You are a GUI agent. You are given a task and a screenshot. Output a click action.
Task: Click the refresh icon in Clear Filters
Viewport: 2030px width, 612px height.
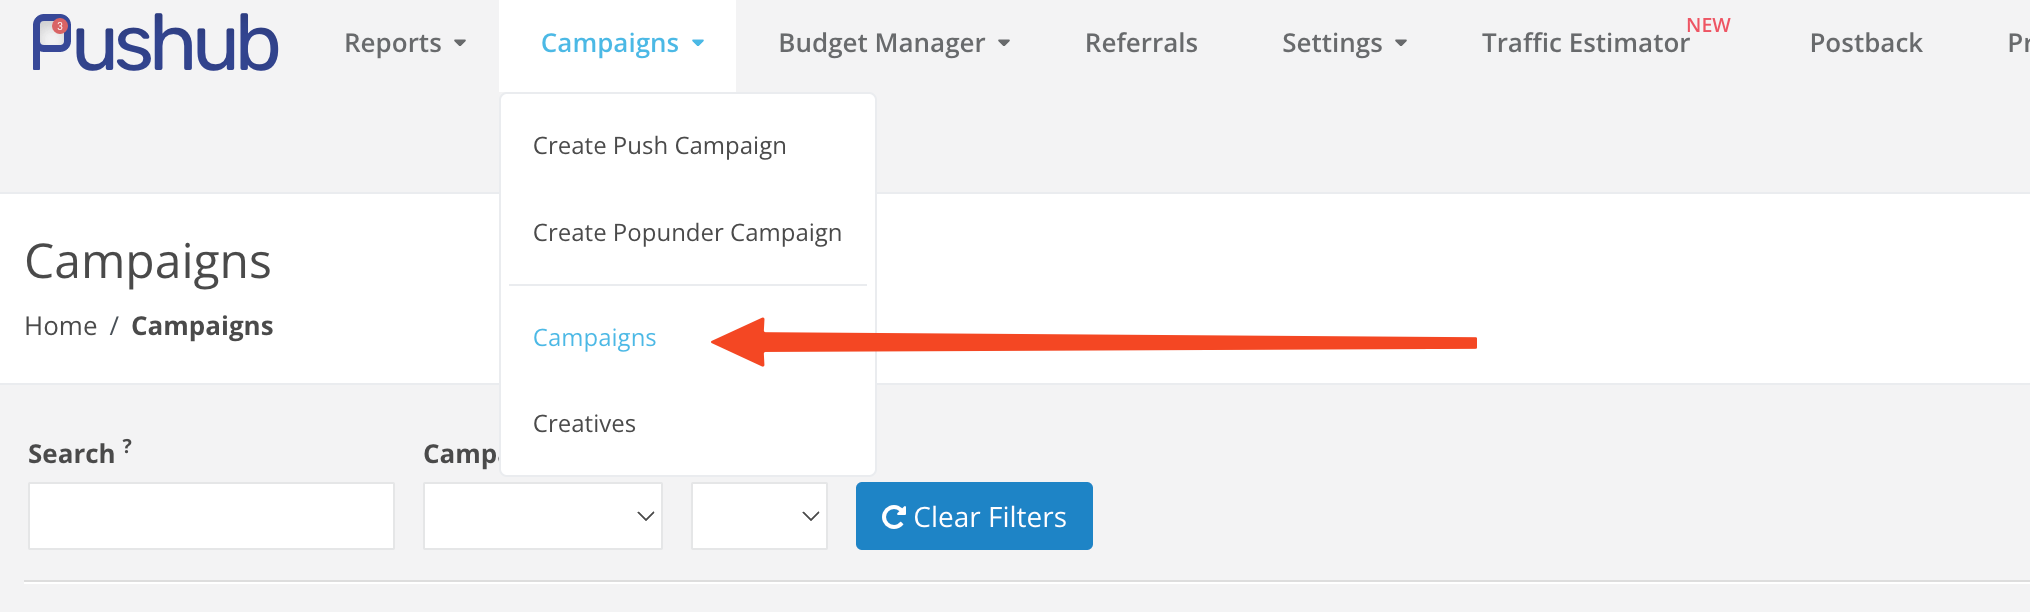[x=893, y=517]
